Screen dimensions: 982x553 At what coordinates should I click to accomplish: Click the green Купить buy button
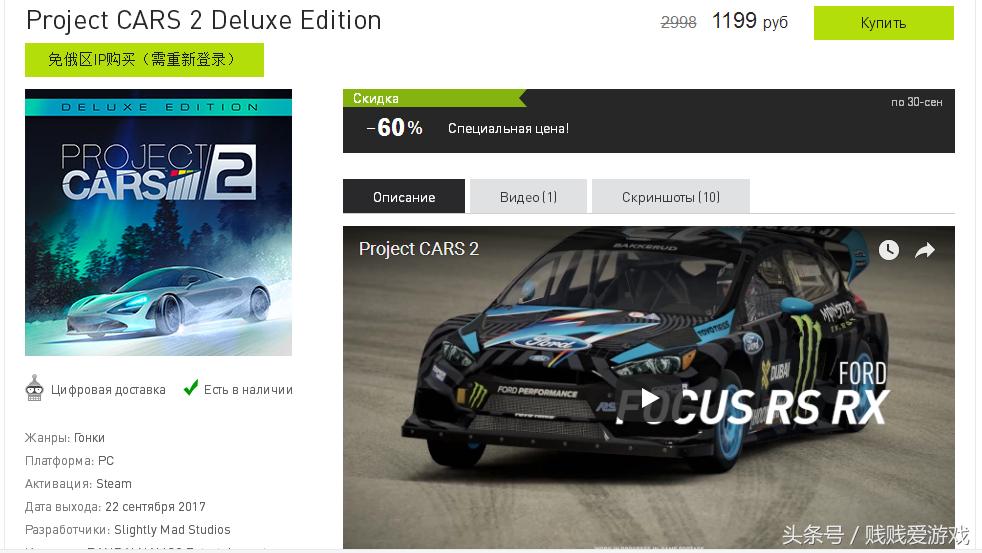click(883, 23)
